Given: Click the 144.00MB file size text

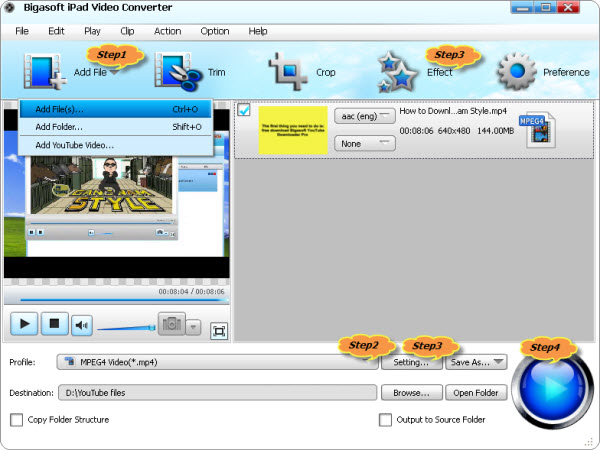Looking at the screenshot, I should [x=496, y=131].
